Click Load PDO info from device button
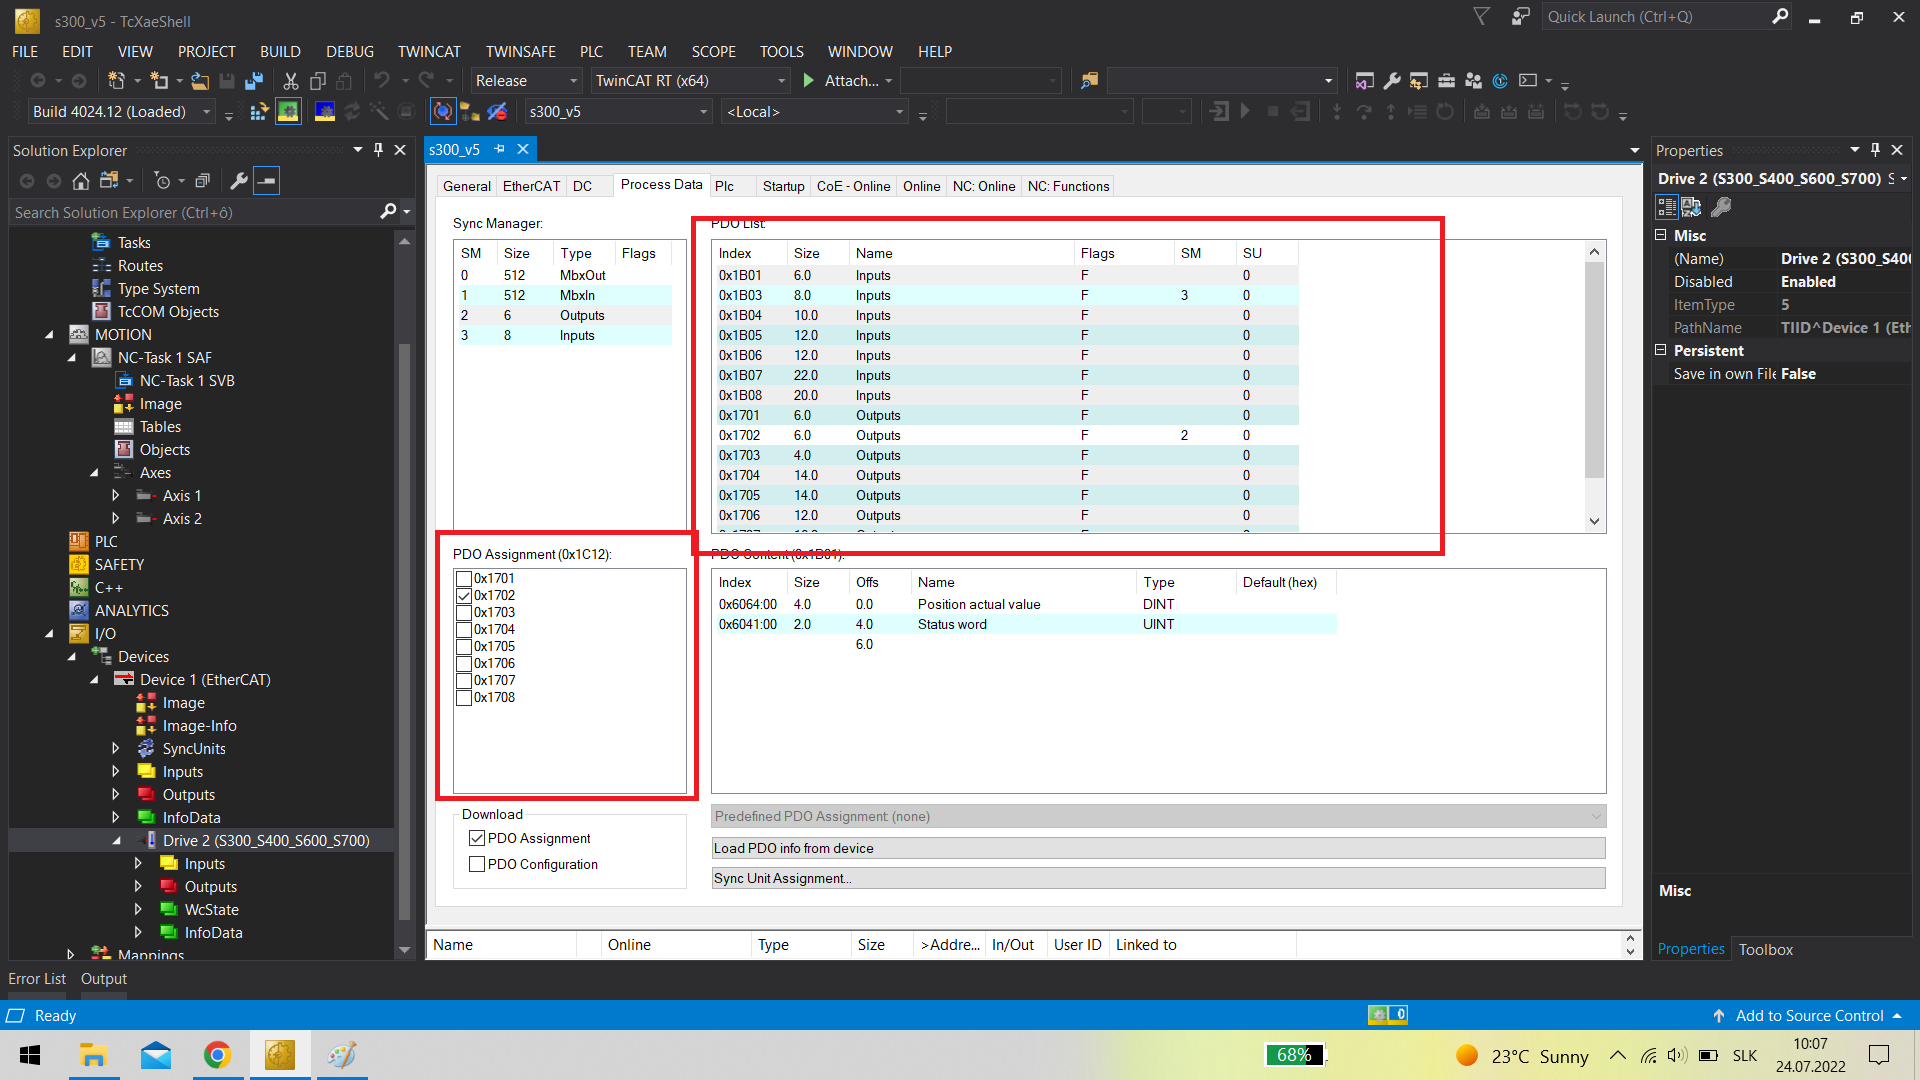This screenshot has height=1080, width=1920. click(1158, 848)
